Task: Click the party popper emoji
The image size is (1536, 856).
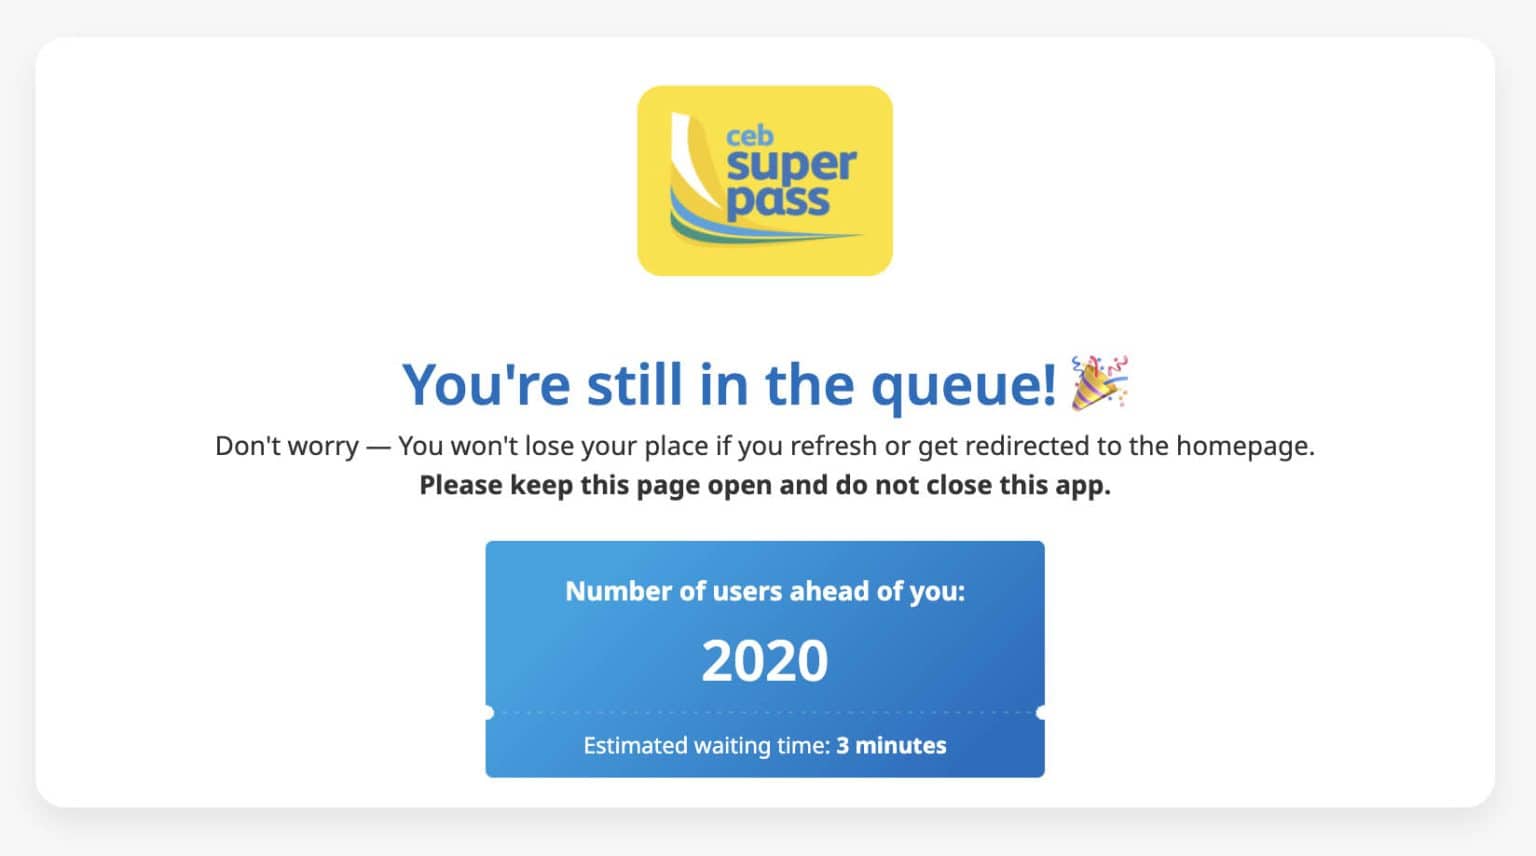Action: [x=1099, y=382]
